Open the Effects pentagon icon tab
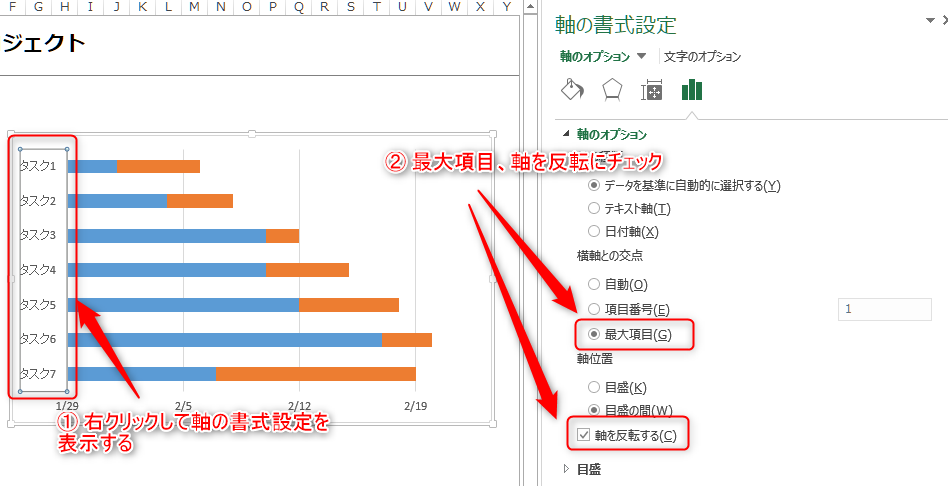The height and width of the screenshot is (486, 948). coord(612,91)
